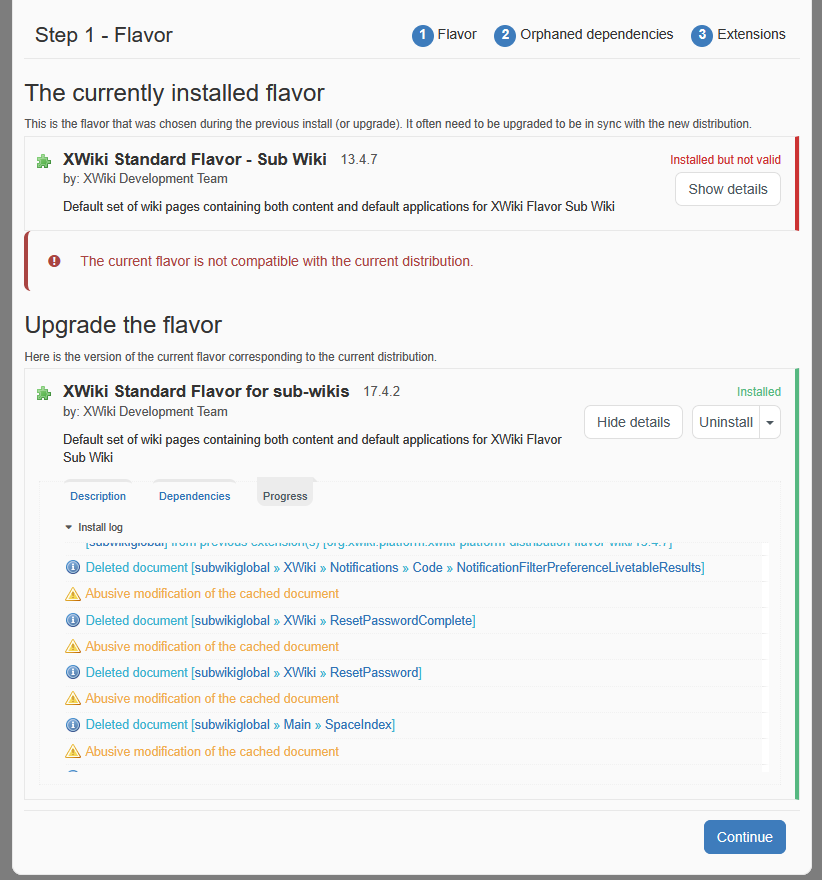Click warning icon below ResetPasswordComplete entry
Viewport: 822px width, 880px height.
click(x=73, y=647)
